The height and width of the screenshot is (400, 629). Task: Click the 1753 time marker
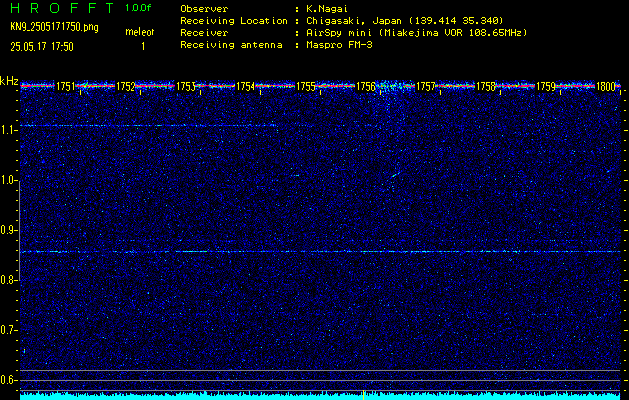[186, 86]
